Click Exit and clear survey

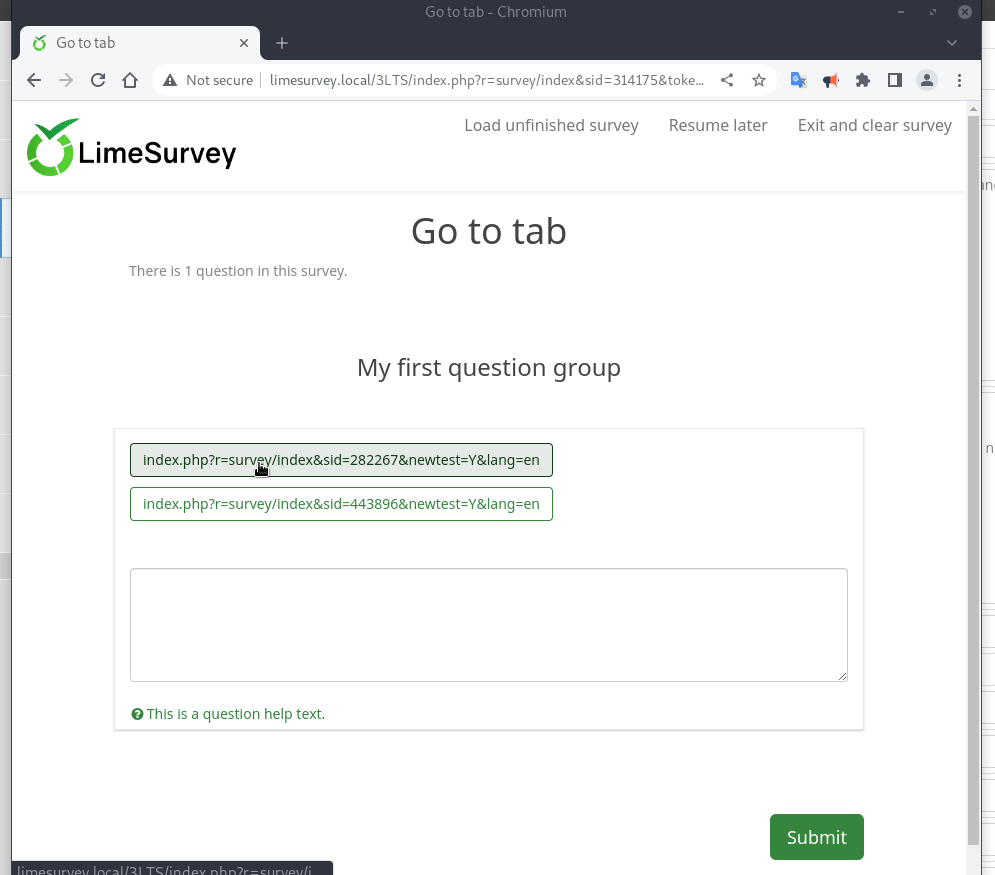(874, 125)
